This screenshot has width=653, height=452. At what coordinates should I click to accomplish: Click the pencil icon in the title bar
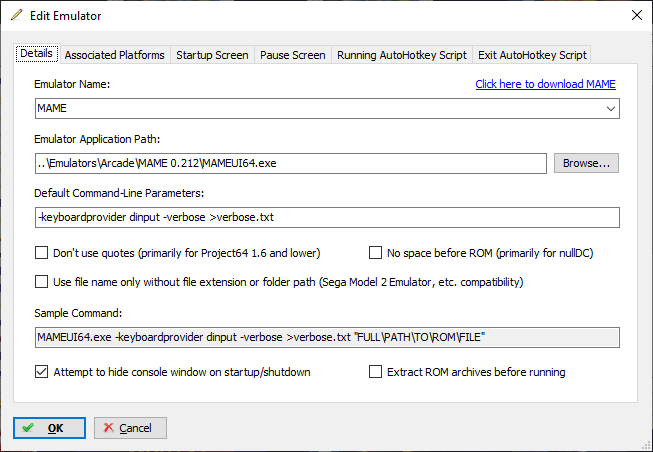[17, 15]
